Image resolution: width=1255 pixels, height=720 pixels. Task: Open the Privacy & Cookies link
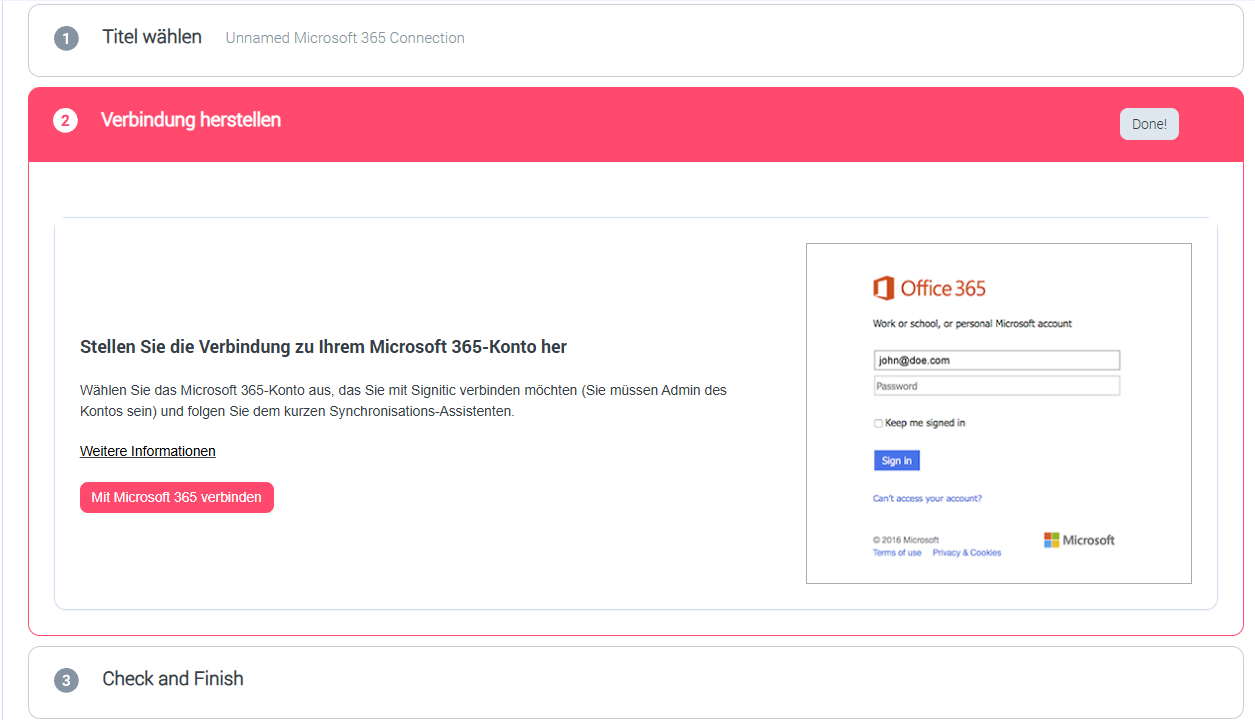click(x=966, y=553)
